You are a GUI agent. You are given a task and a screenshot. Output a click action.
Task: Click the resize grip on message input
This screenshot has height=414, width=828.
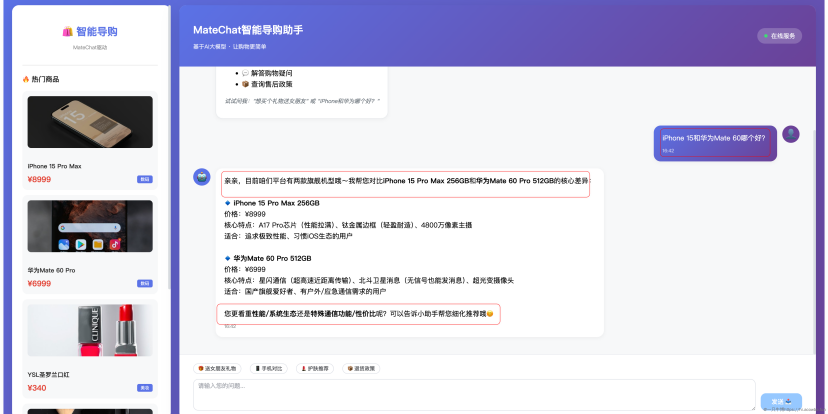[x=753, y=408]
